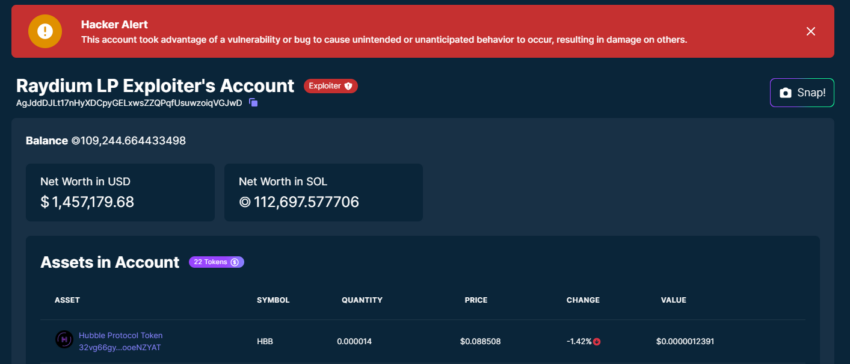Image resolution: width=850 pixels, height=364 pixels.
Task: Click the shield icon in Exploiter badge
Action: click(x=348, y=86)
